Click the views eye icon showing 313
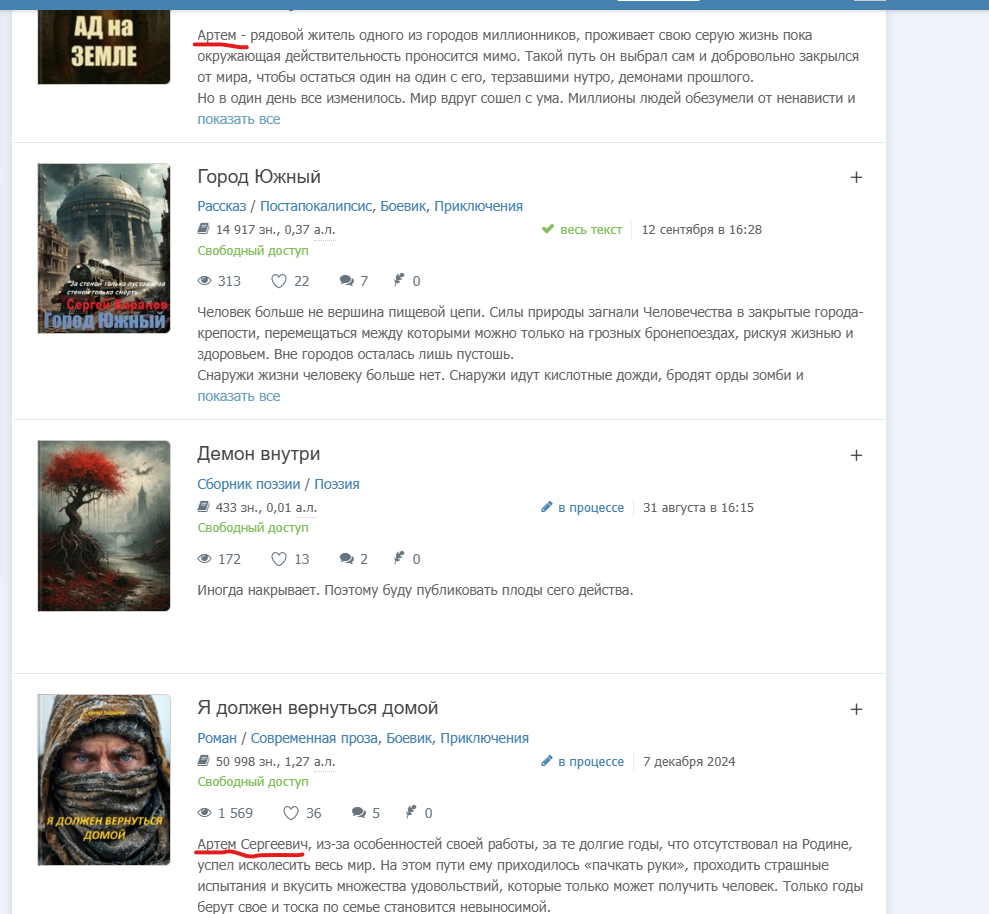 [x=204, y=281]
